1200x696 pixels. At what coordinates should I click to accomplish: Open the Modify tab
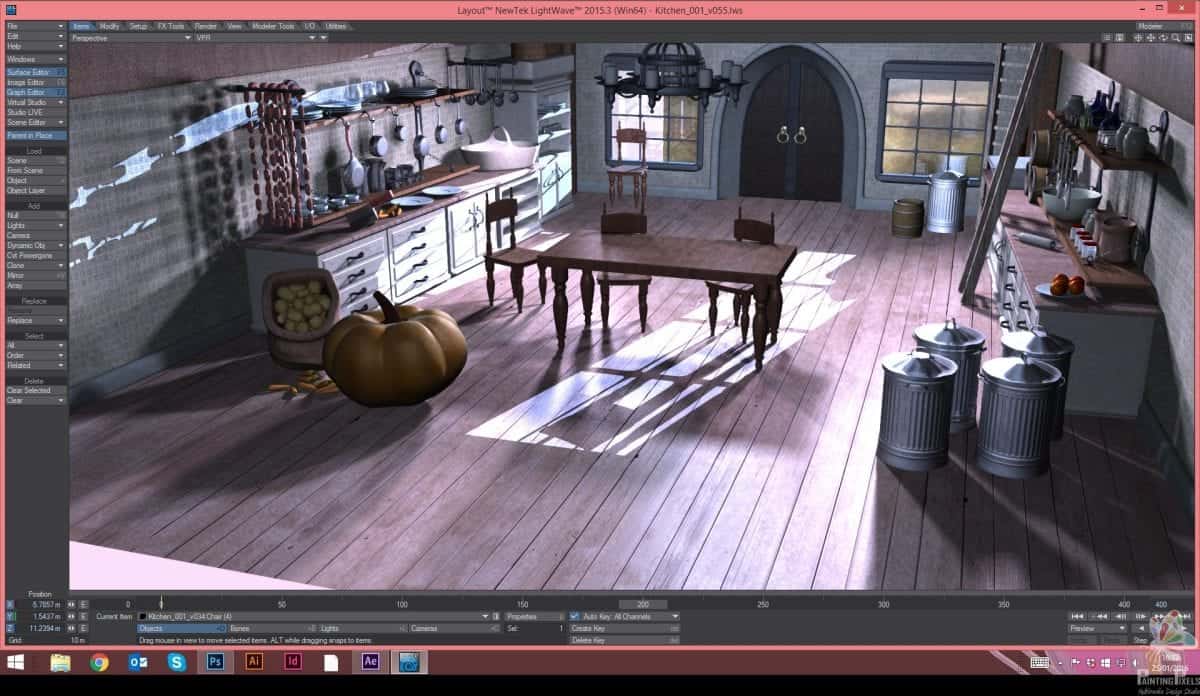(x=110, y=26)
